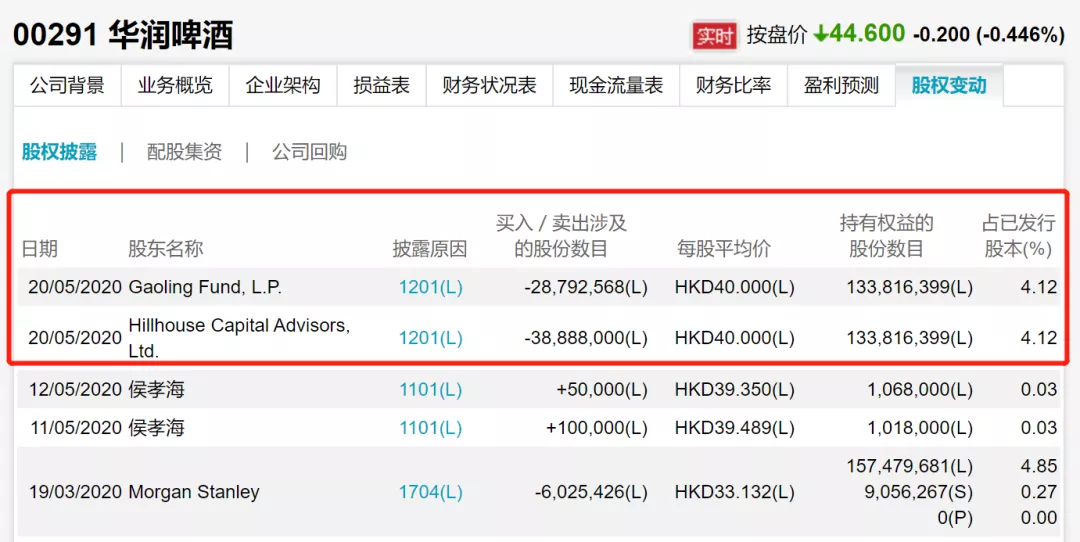The width and height of the screenshot is (1080, 542).
Task: Open the 公司回购 sub-tab
Action: tap(309, 152)
